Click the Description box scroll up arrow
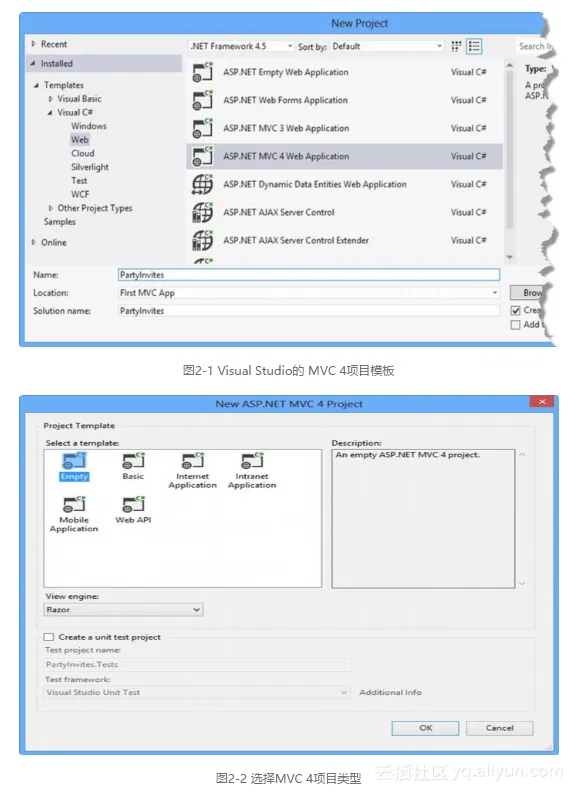Screen dimensions: 574x792 point(522,455)
